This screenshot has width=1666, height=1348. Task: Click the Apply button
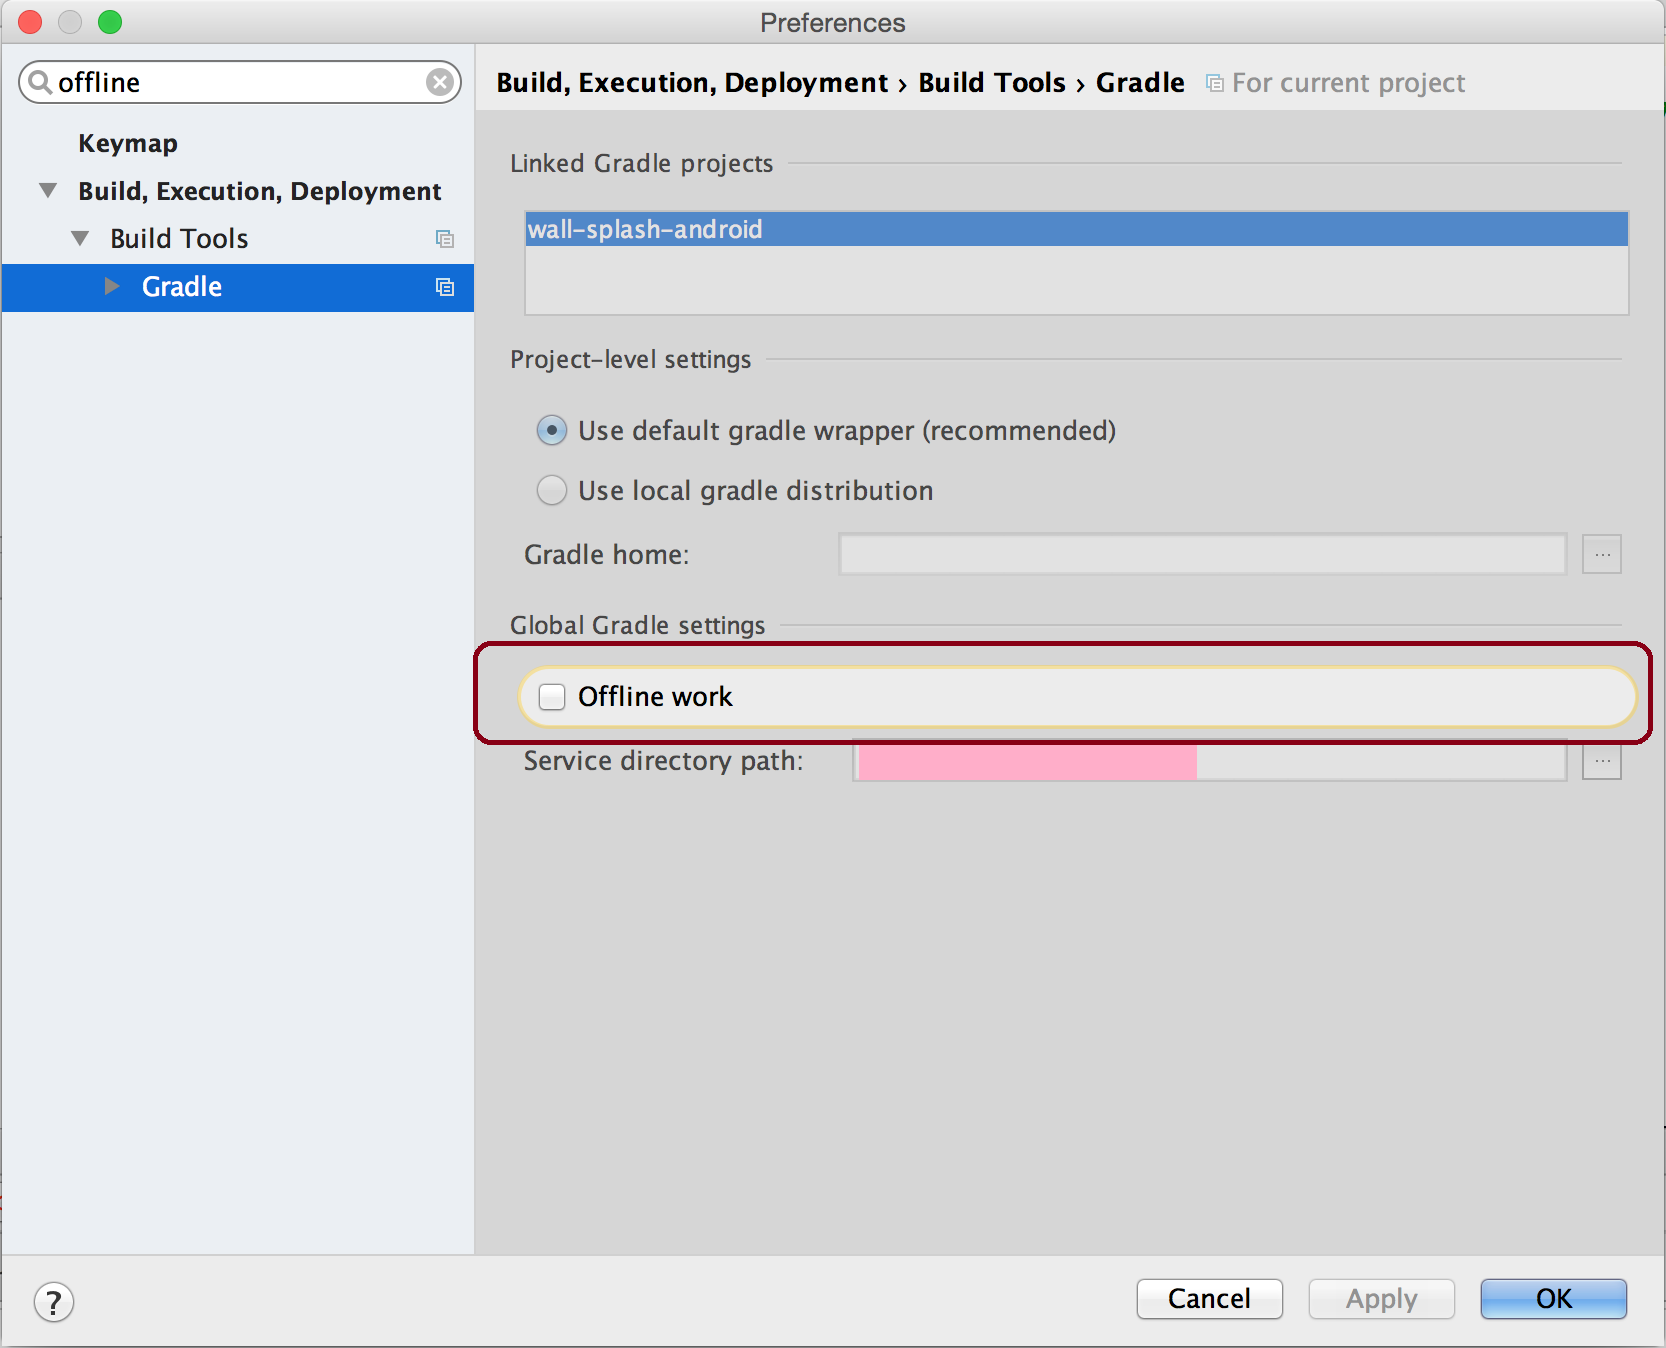coord(1381,1299)
